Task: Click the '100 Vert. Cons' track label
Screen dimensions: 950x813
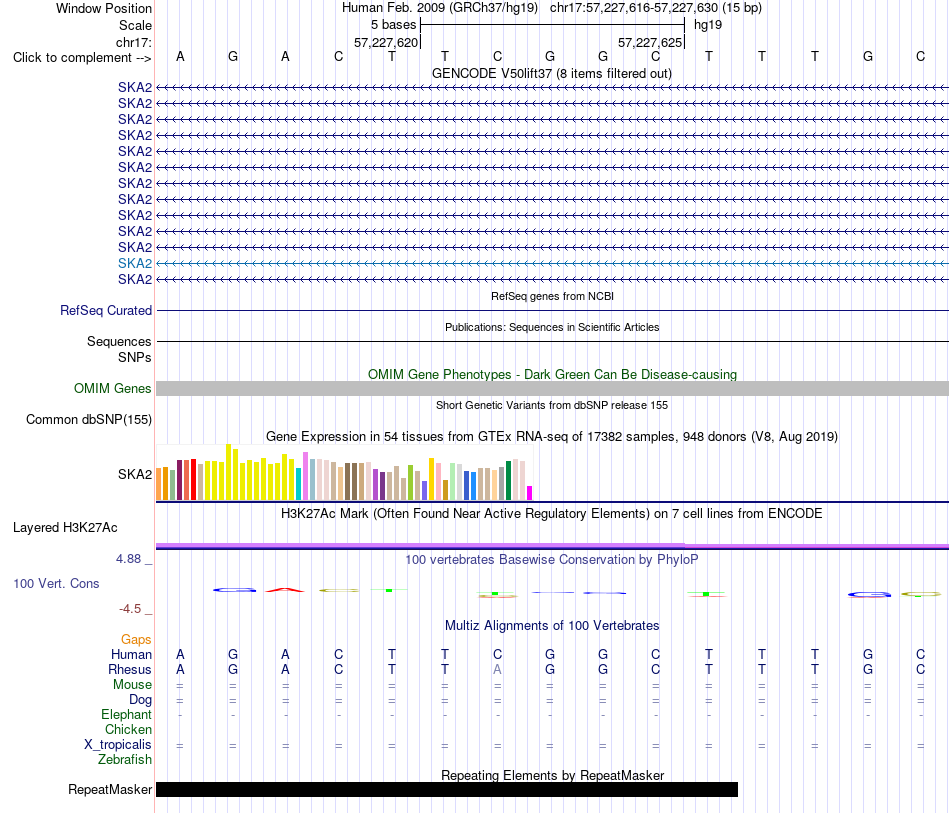Action: tap(56, 583)
